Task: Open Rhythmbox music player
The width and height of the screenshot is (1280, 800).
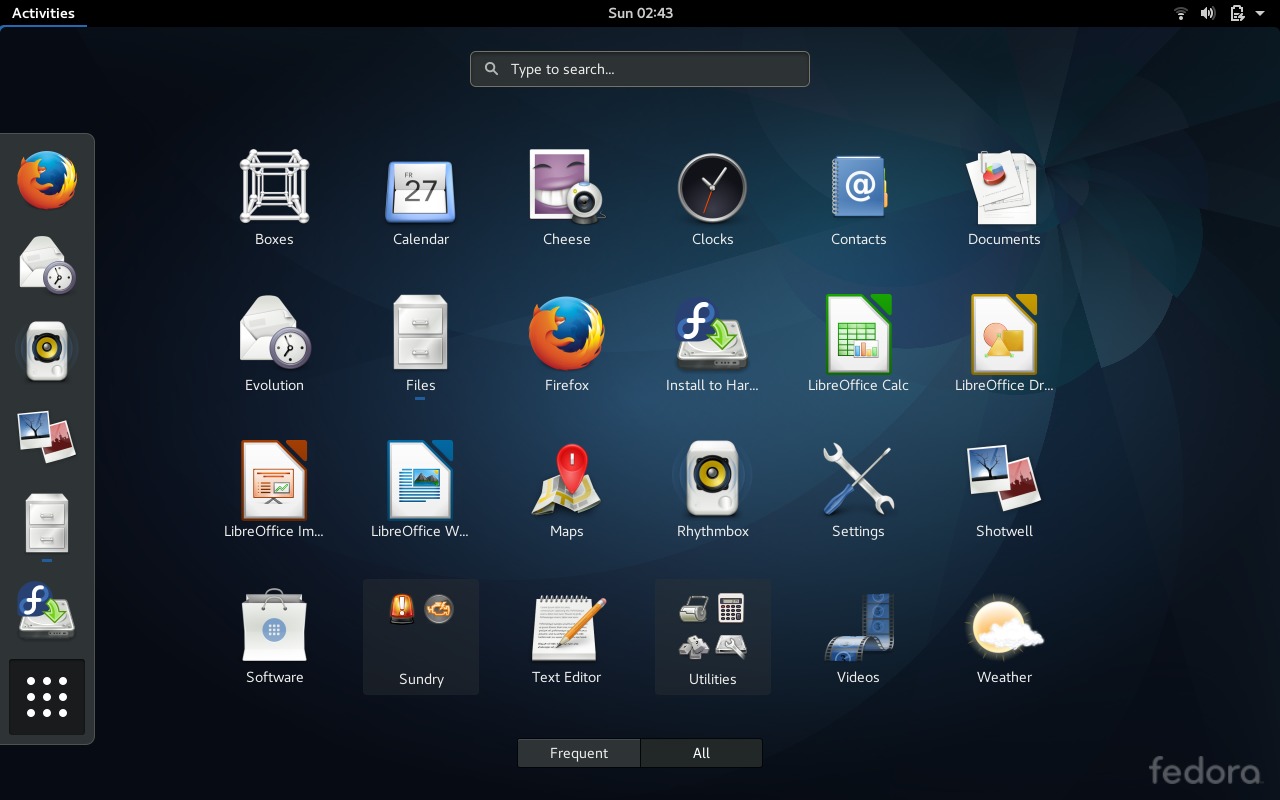Action: pos(712,478)
